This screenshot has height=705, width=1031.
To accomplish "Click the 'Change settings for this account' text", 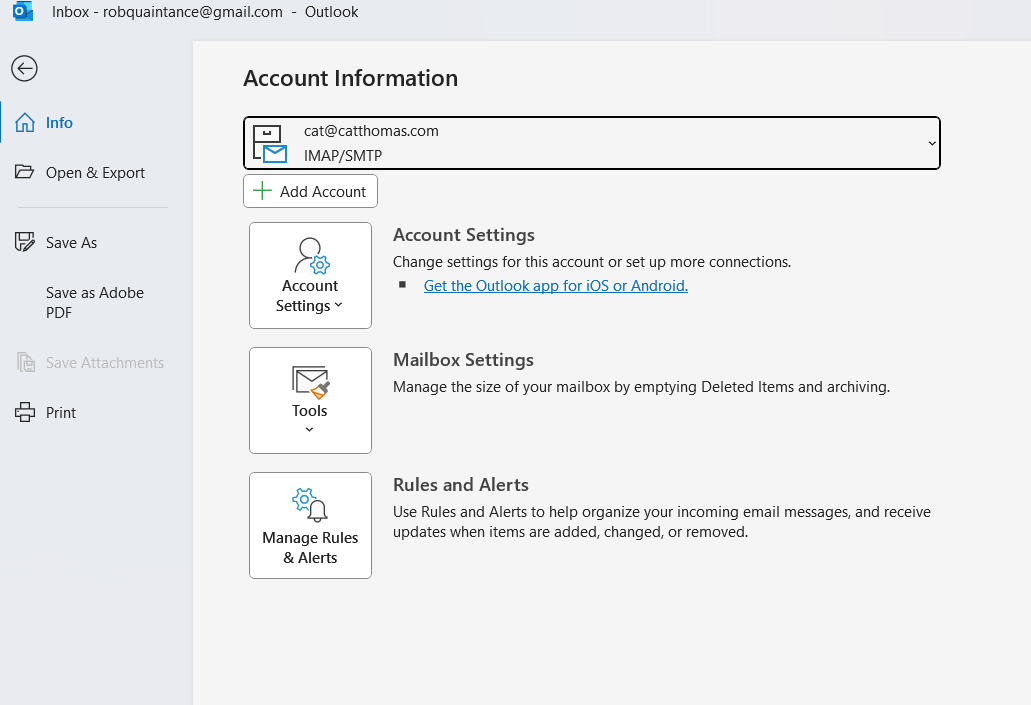I will pyautogui.click(x=592, y=262).
